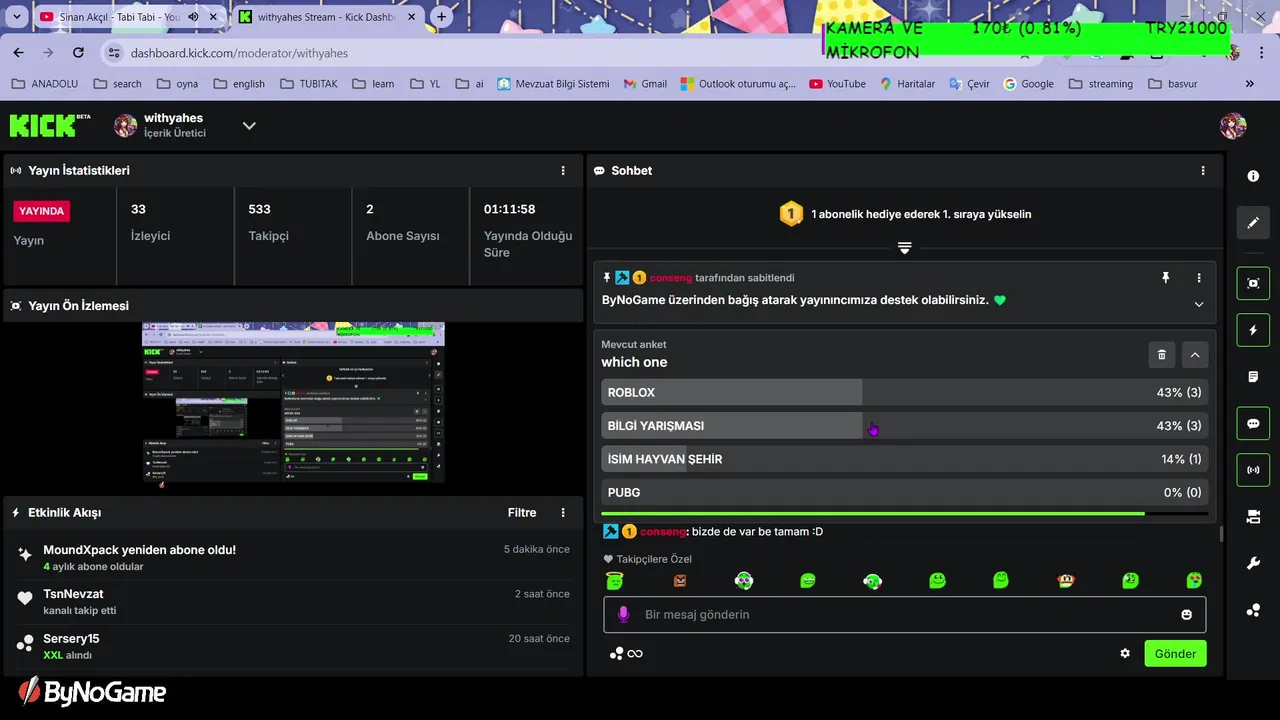Select the mushroom-hat emote
1280x720 pixels.
tap(1066, 580)
